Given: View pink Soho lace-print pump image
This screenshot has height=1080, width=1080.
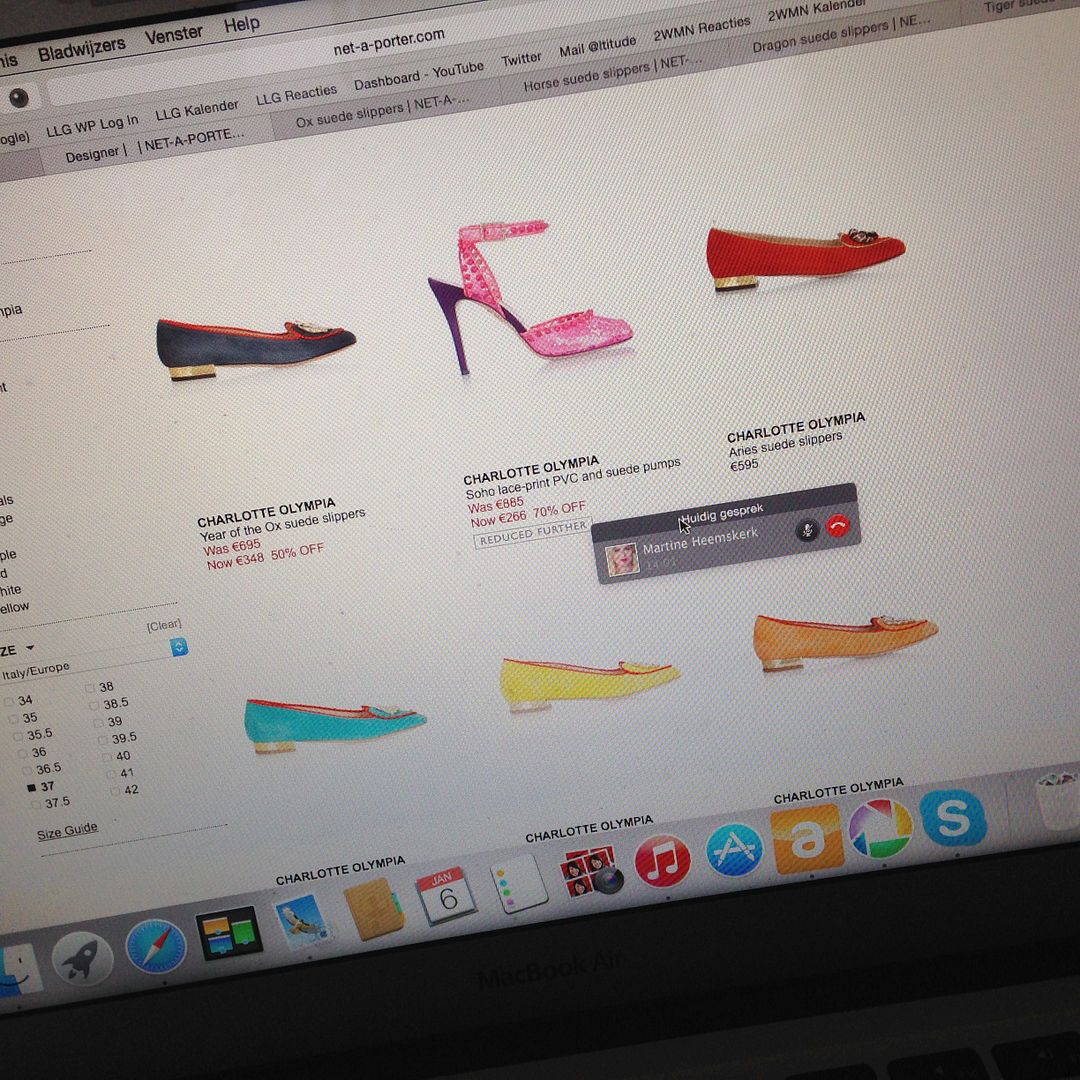Looking at the screenshot, I should click(530, 298).
